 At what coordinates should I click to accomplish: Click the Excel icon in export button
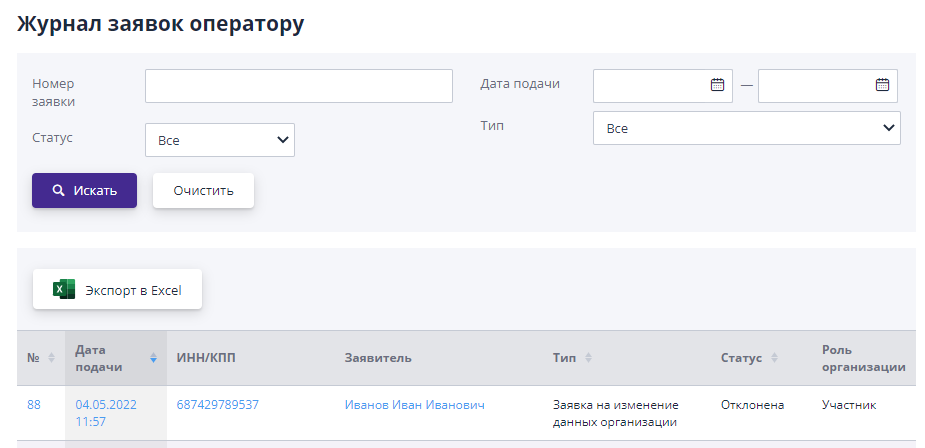[x=64, y=290]
